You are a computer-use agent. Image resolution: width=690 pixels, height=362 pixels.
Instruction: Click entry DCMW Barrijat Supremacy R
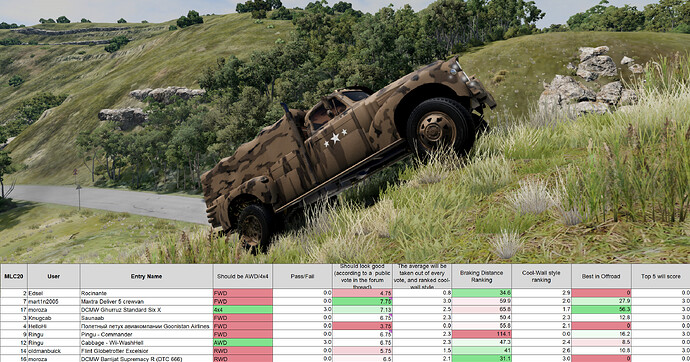point(146,359)
